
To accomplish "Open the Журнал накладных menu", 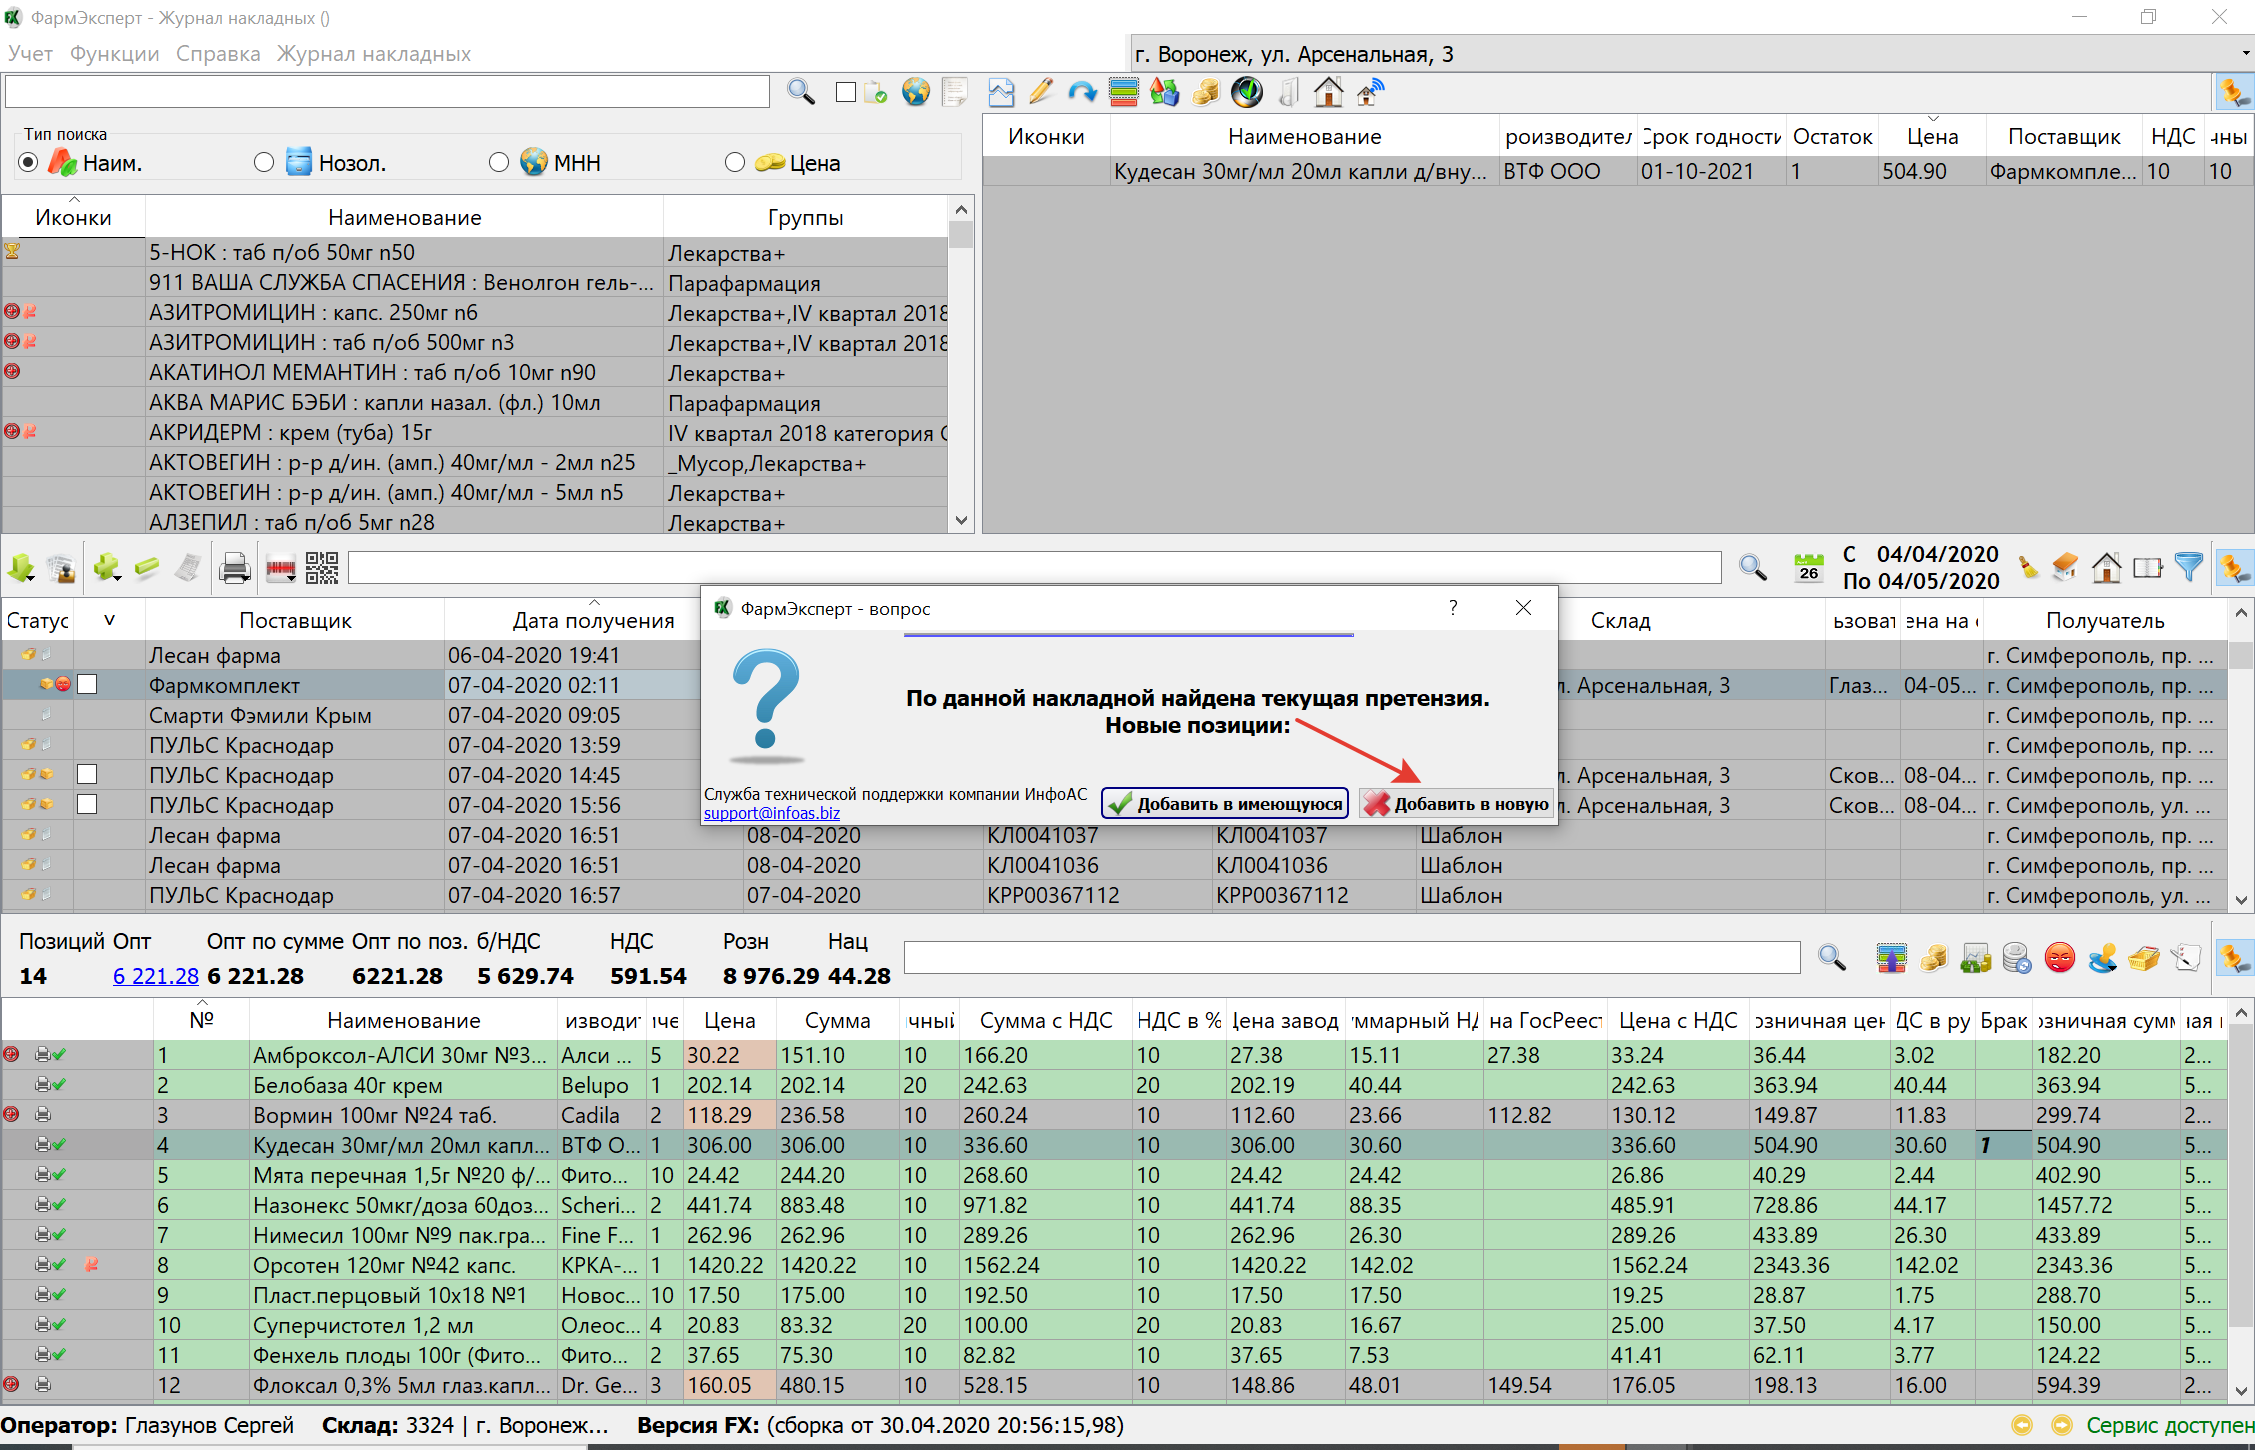I will click(373, 54).
